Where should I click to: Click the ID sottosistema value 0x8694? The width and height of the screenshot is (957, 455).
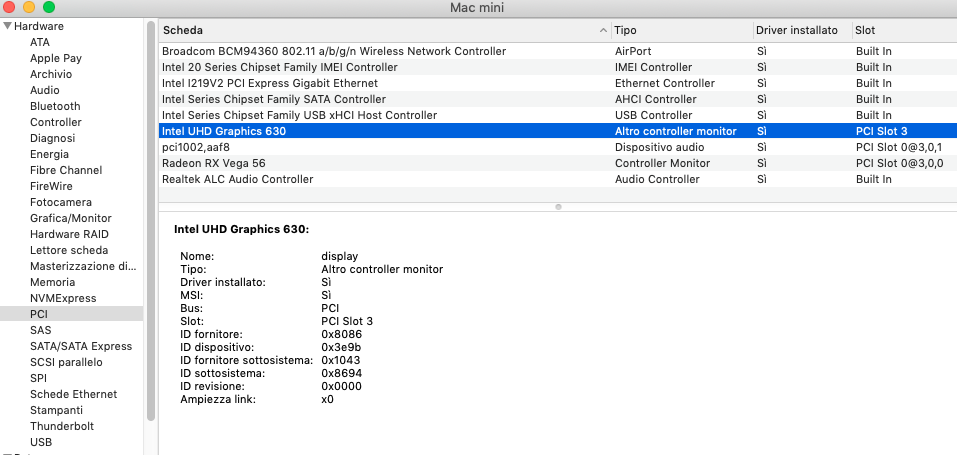coord(341,373)
